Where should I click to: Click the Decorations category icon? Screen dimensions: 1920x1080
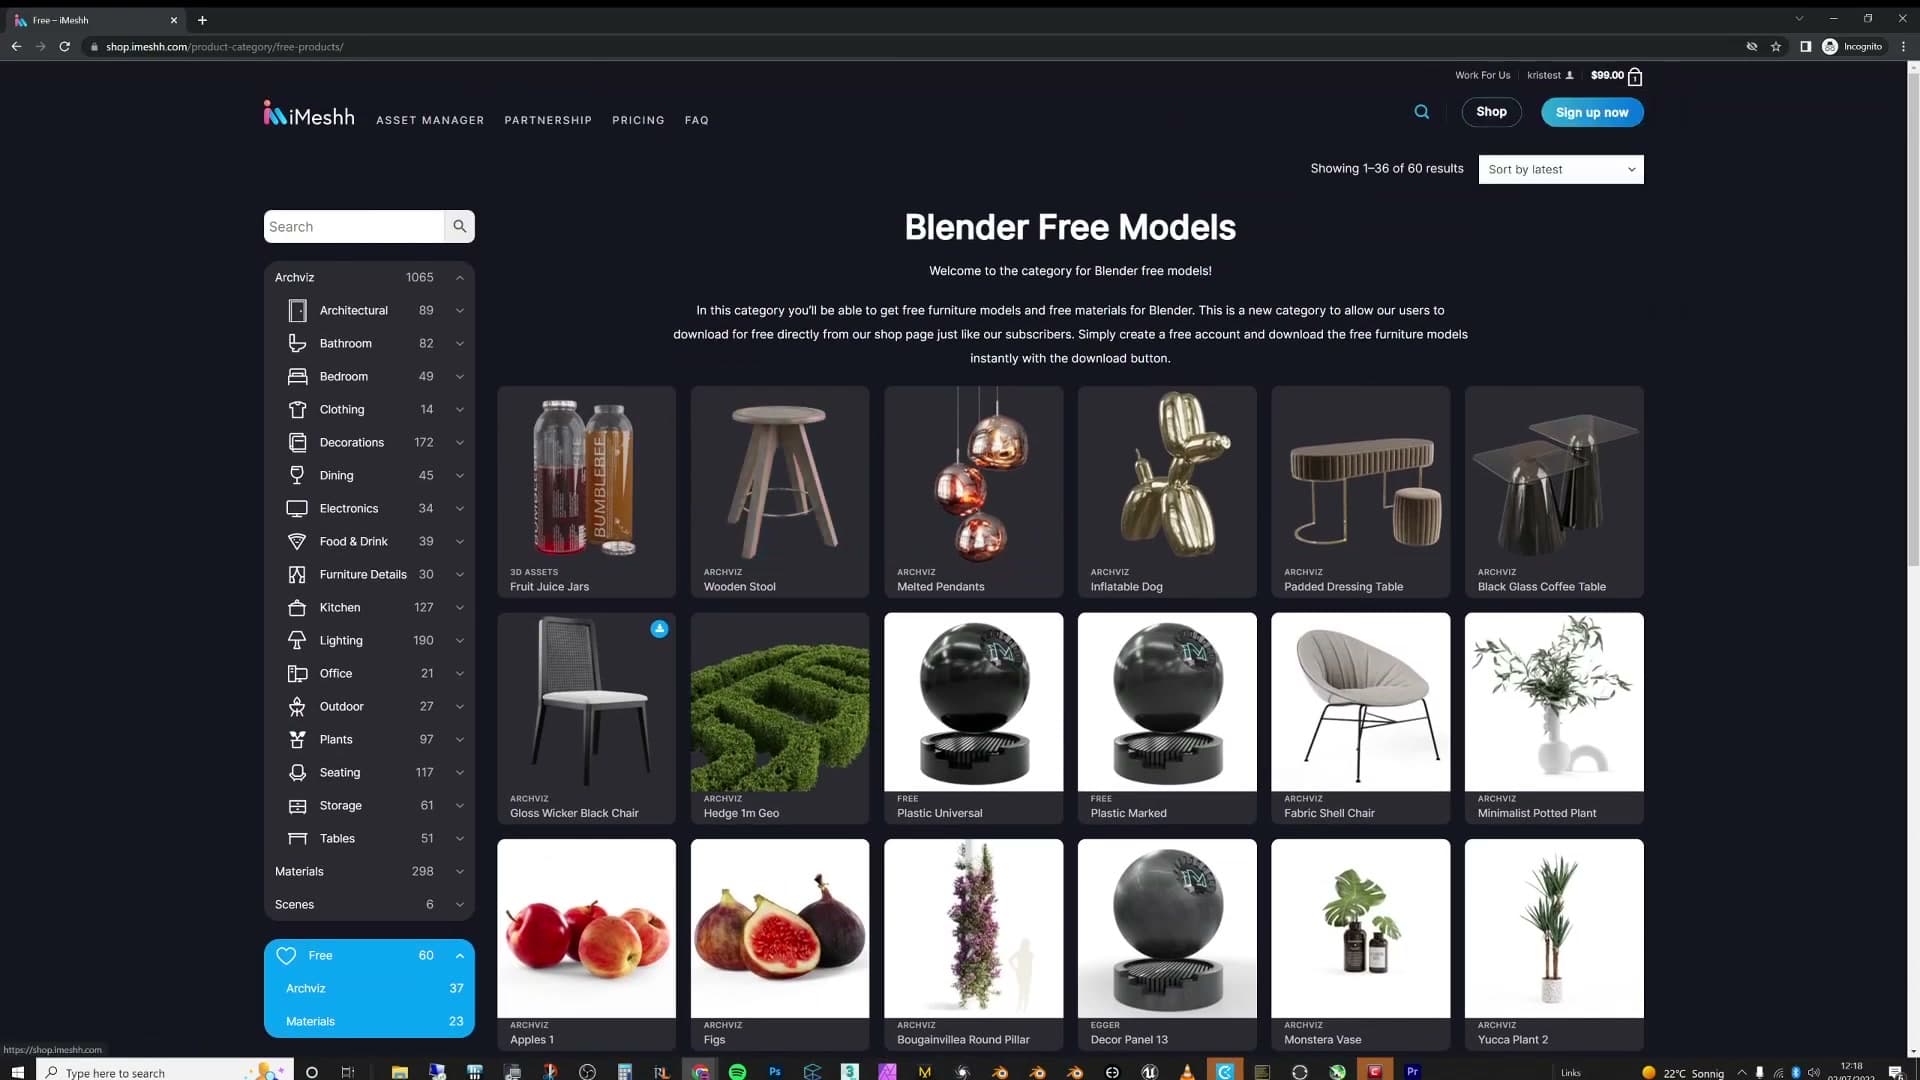pyautogui.click(x=297, y=442)
